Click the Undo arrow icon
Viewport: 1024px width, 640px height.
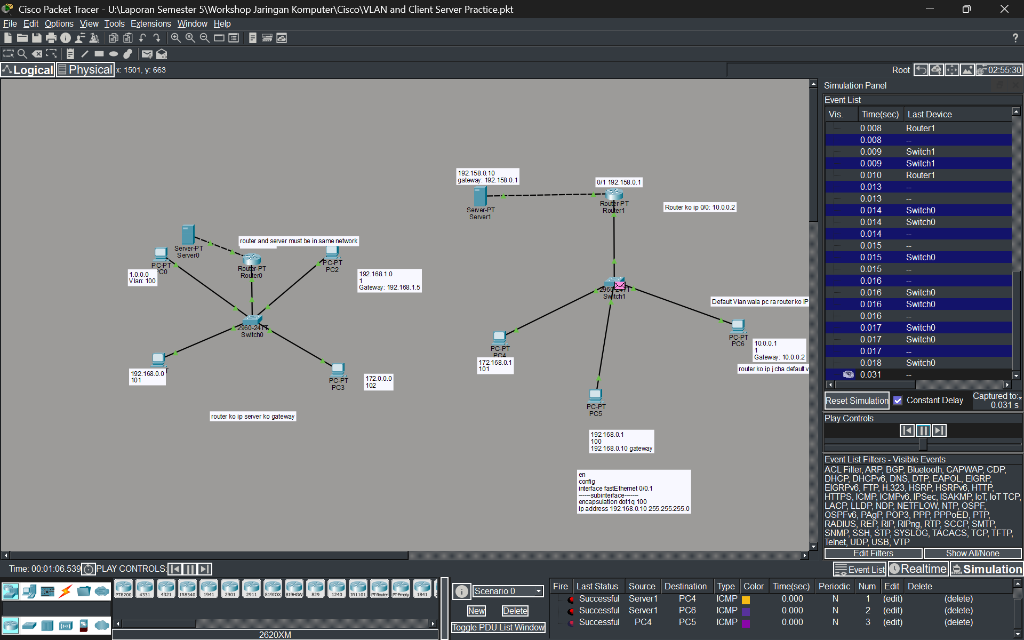coord(142,38)
